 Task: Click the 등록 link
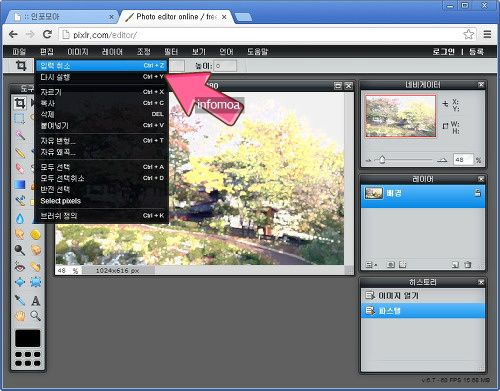476,51
